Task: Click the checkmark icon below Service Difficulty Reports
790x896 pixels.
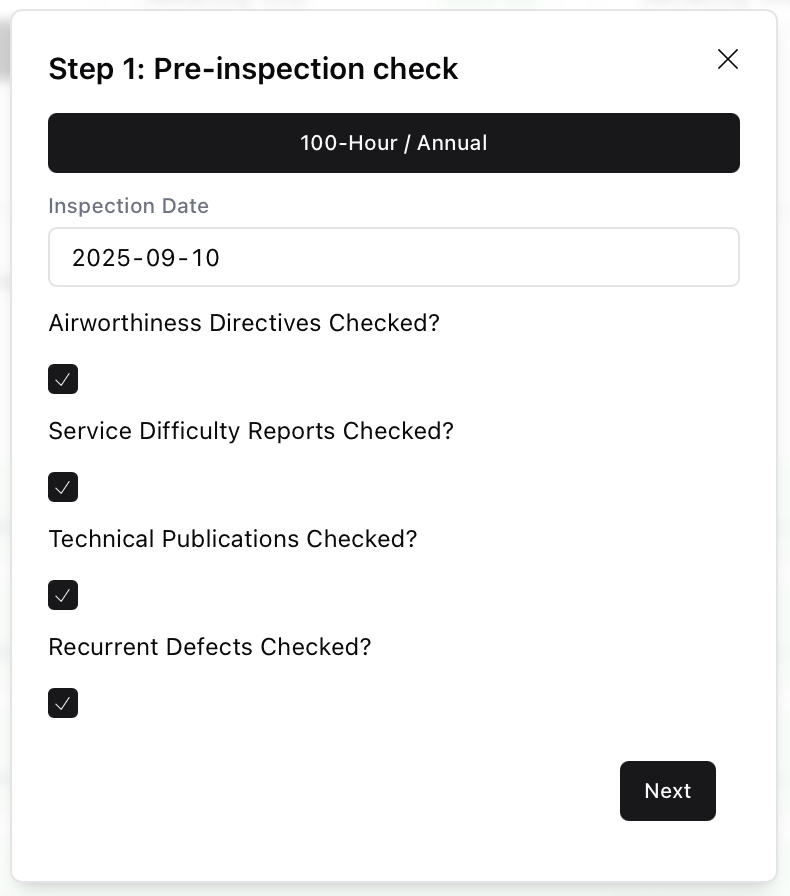Action: coord(63,487)
